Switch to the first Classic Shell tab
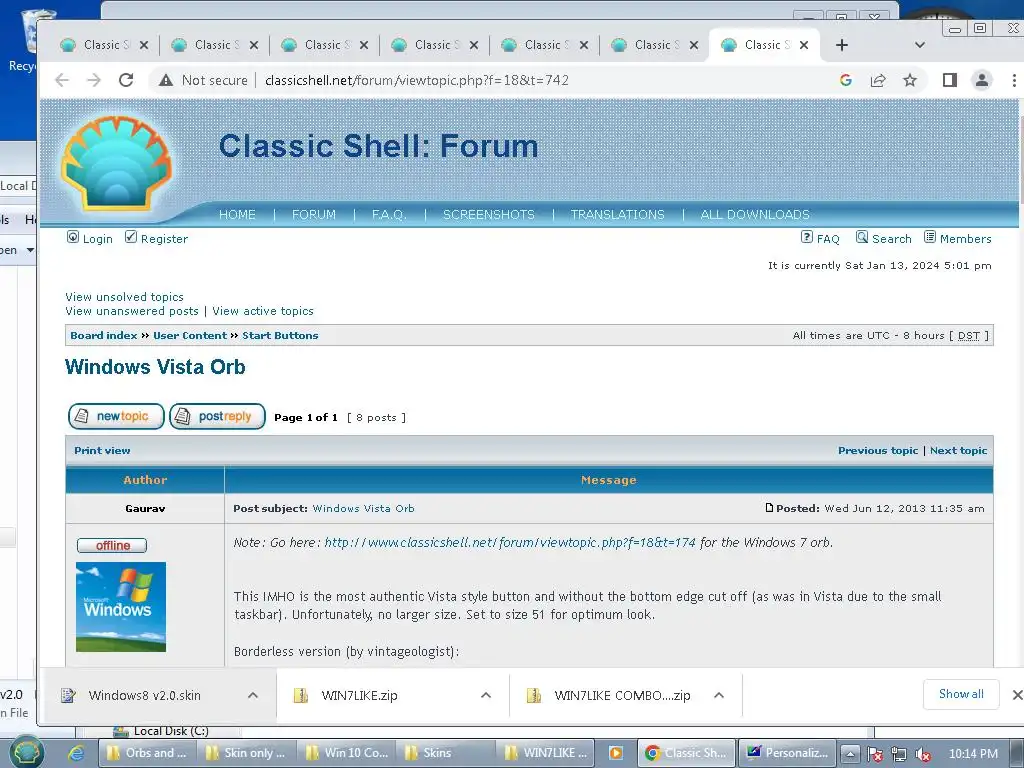The height and width of the screenshot is (768, 1024). click(x=103, y=45)
